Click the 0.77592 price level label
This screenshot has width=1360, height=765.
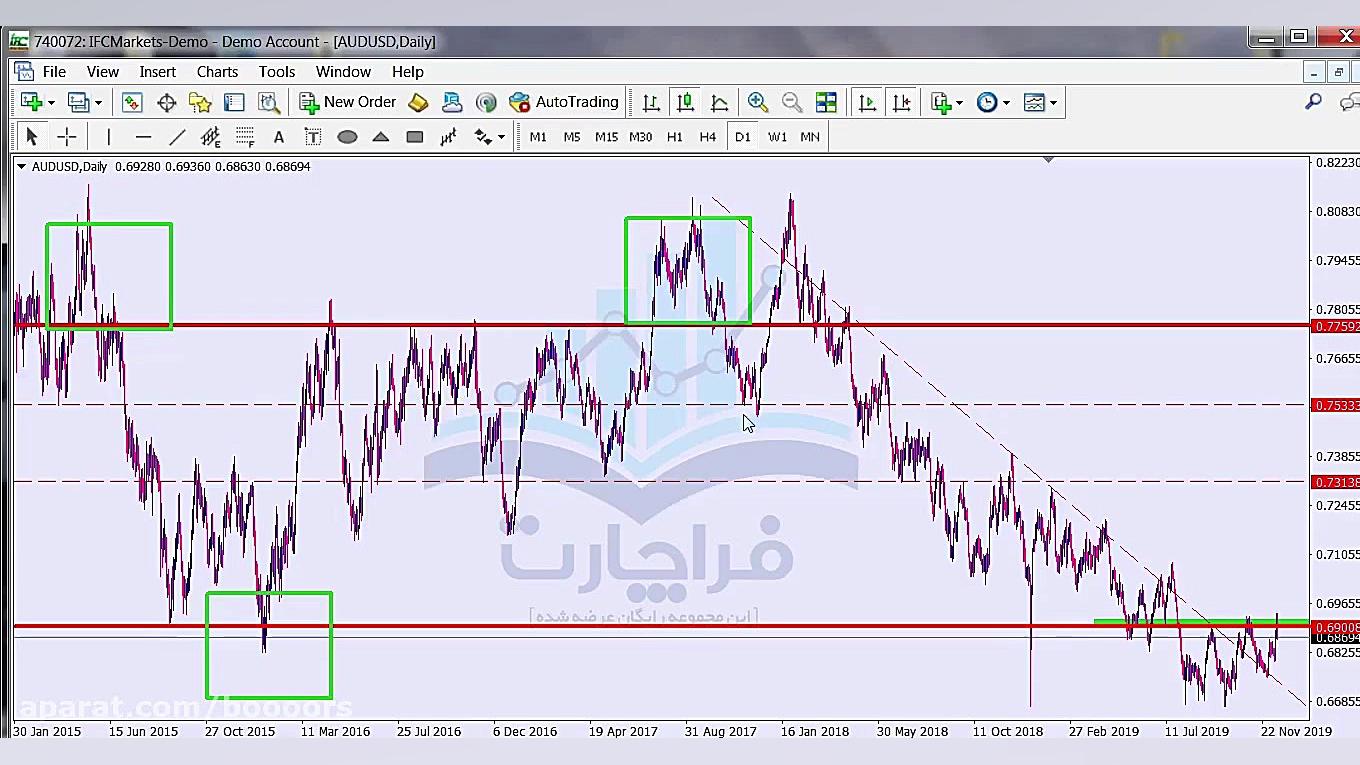(1336, 327)
